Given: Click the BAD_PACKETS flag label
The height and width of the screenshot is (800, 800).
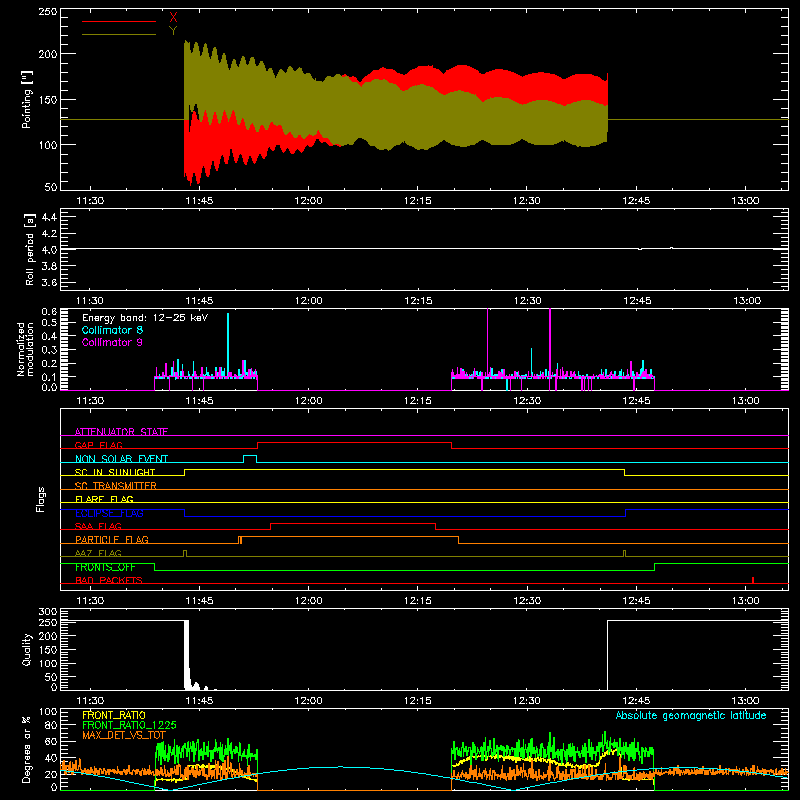Looking at the screenshot, I should pos(109,580).
